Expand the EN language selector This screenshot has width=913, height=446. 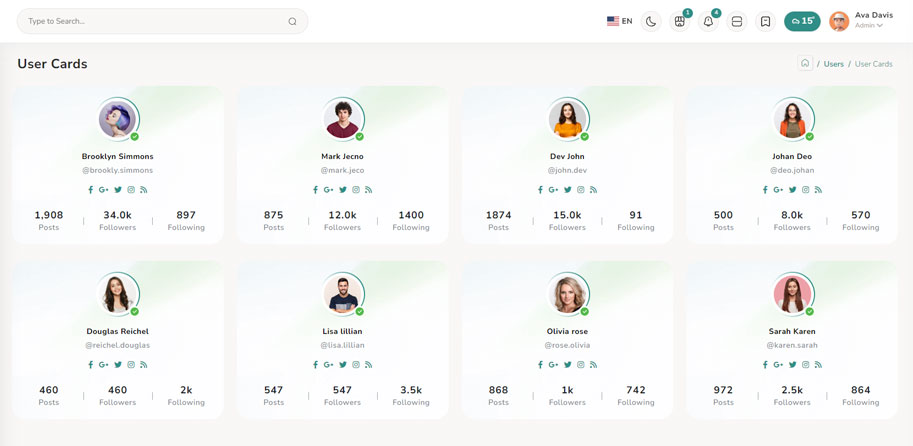tap(619, 21)
